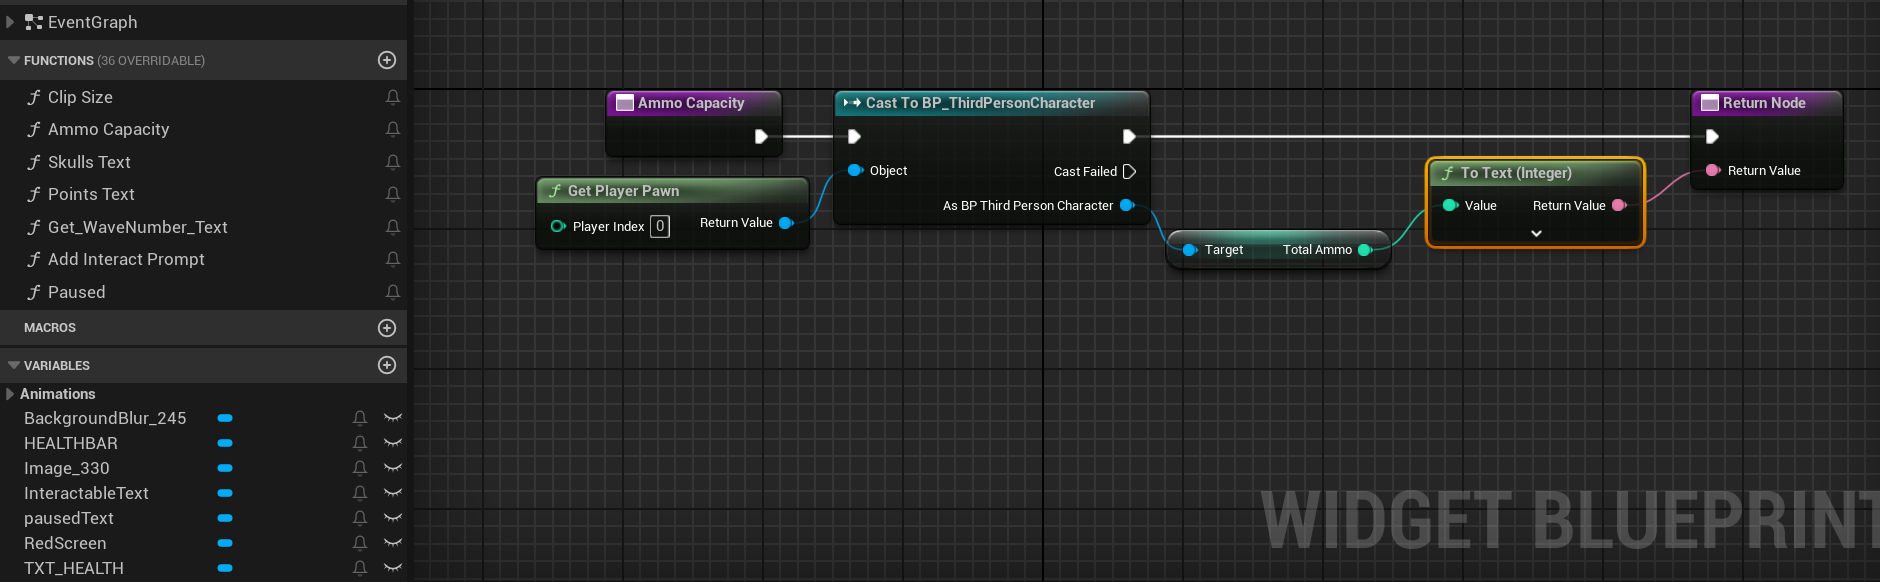Viewport: 1880px width, 582px height.
Task: Click bell icon beside Paused function
Action: 393,292
